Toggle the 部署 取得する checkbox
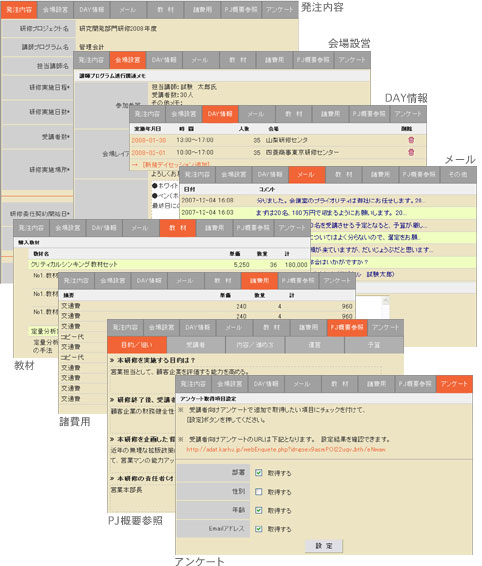The width and height of the screenshot is (482, 566). pos(259,473)
